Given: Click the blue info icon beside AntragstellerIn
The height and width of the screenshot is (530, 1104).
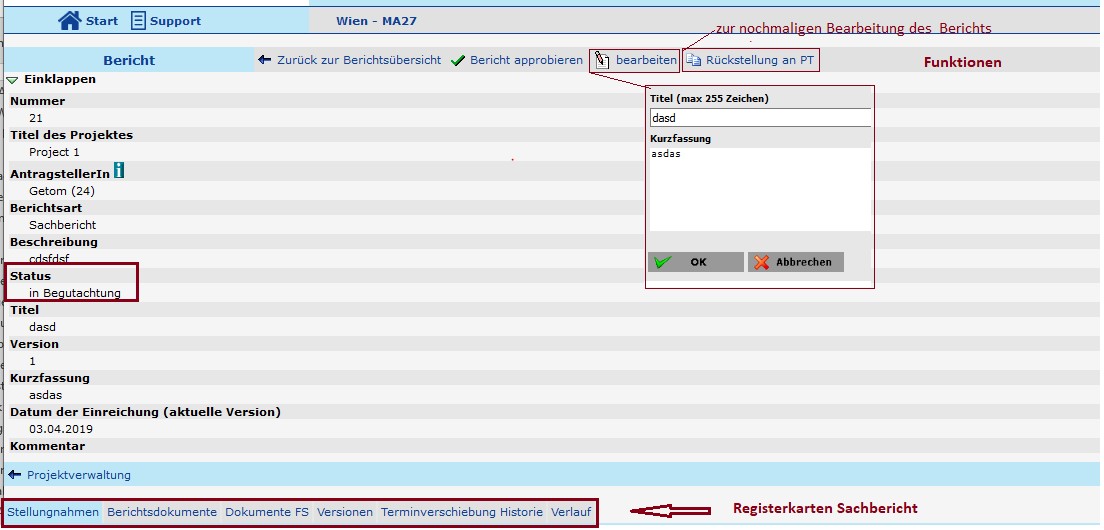Looking at the screenshot, I should point(119,172).
